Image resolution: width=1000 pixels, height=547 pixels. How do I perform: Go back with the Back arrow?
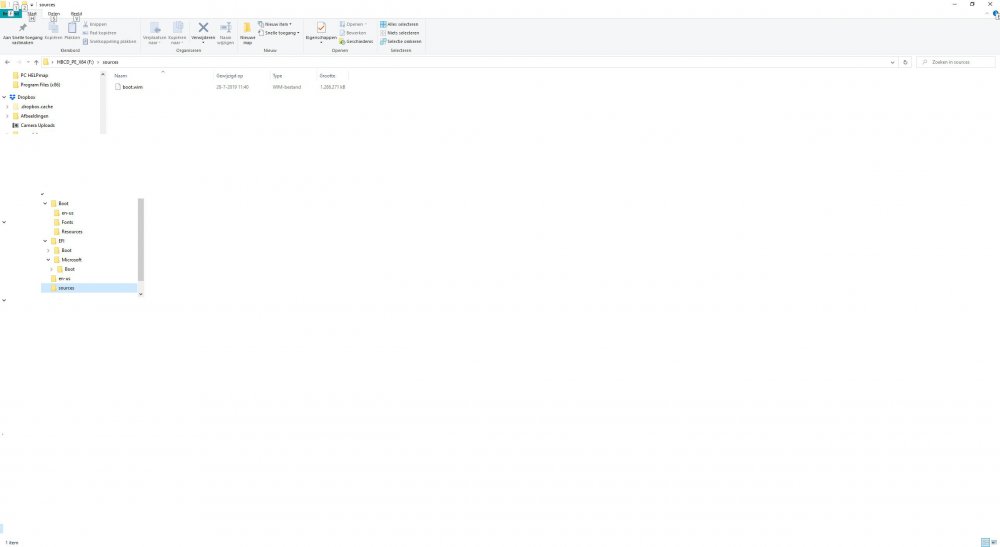(7, 62)
